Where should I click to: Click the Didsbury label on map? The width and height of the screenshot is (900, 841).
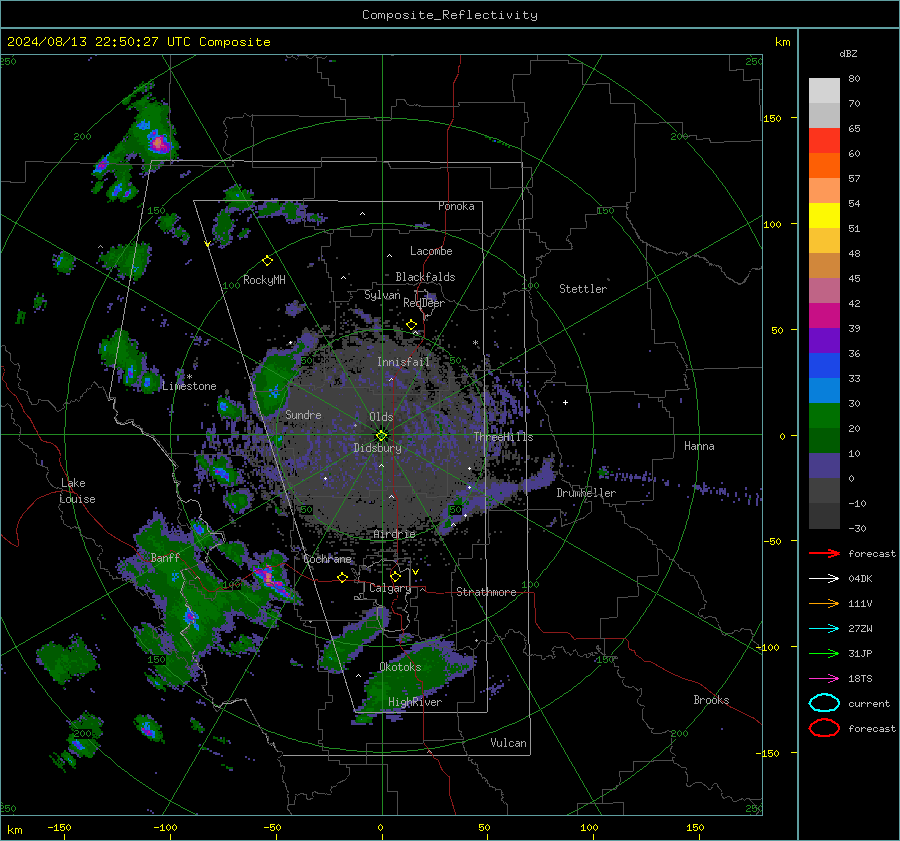pyautogui.click(x=377, y=448)
